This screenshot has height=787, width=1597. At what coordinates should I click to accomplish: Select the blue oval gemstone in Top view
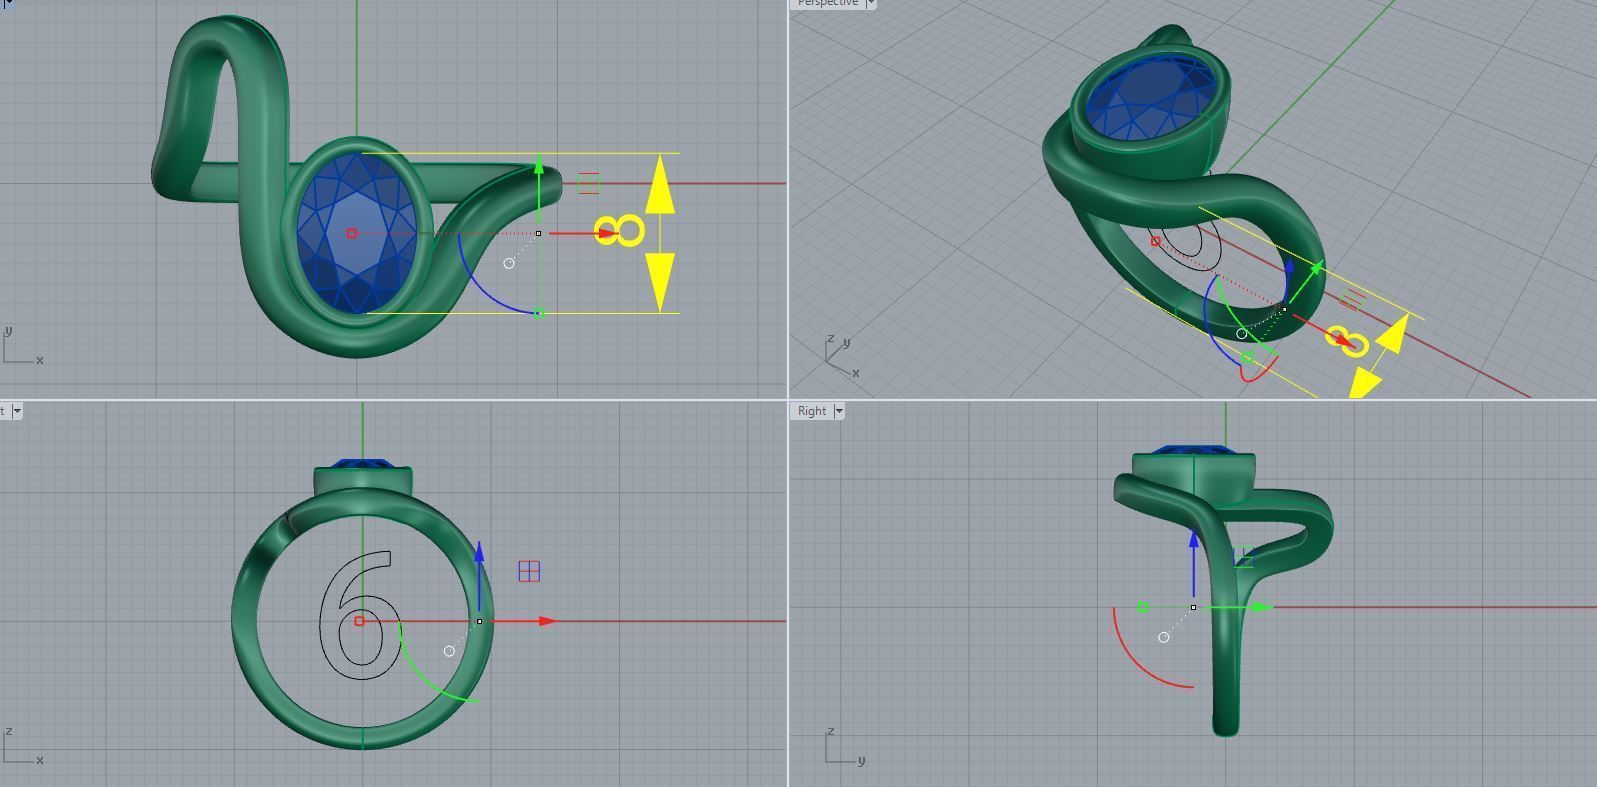click(356, 233)
